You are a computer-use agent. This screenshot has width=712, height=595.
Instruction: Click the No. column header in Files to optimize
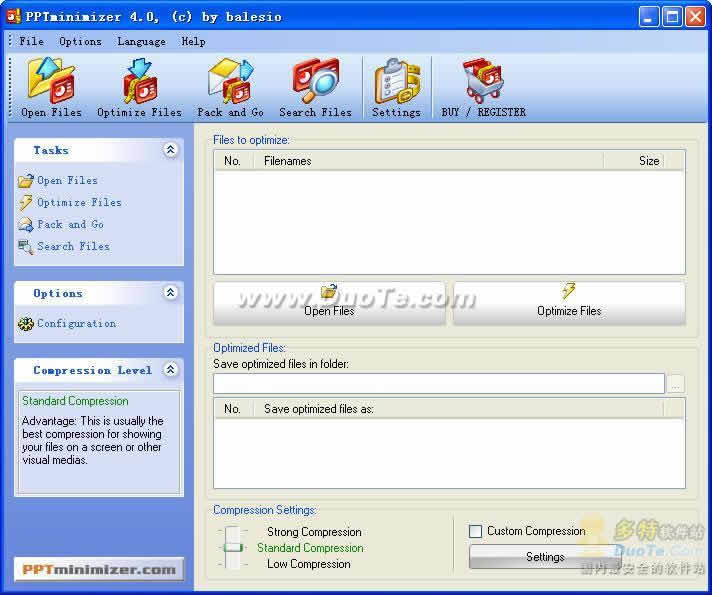click(x=233, y=161)
